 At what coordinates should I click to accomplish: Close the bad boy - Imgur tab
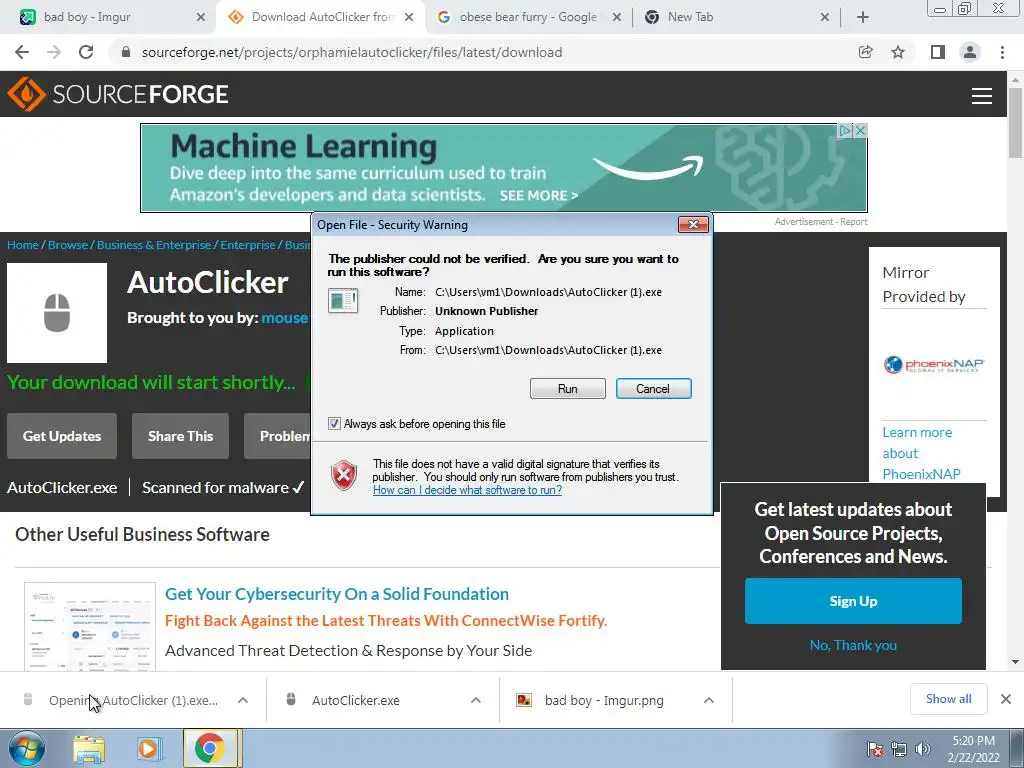[x=201, y=18]
